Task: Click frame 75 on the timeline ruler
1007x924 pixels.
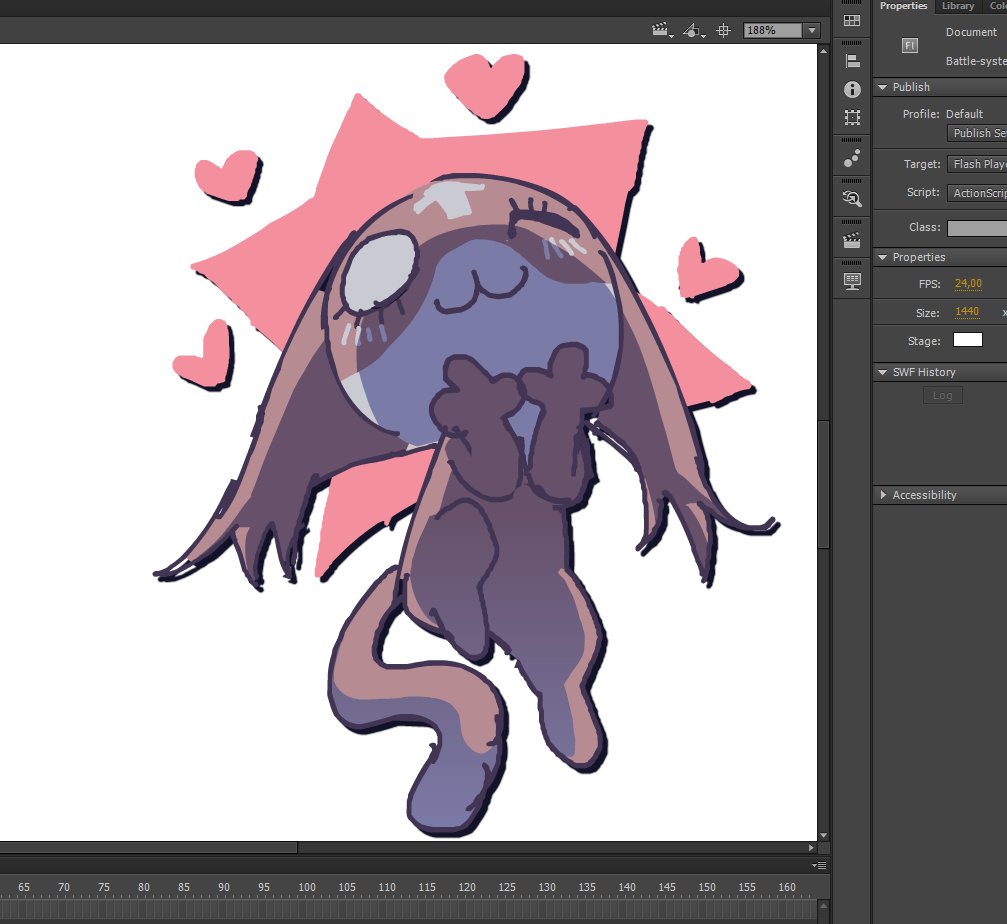Action: click(103, 887)
